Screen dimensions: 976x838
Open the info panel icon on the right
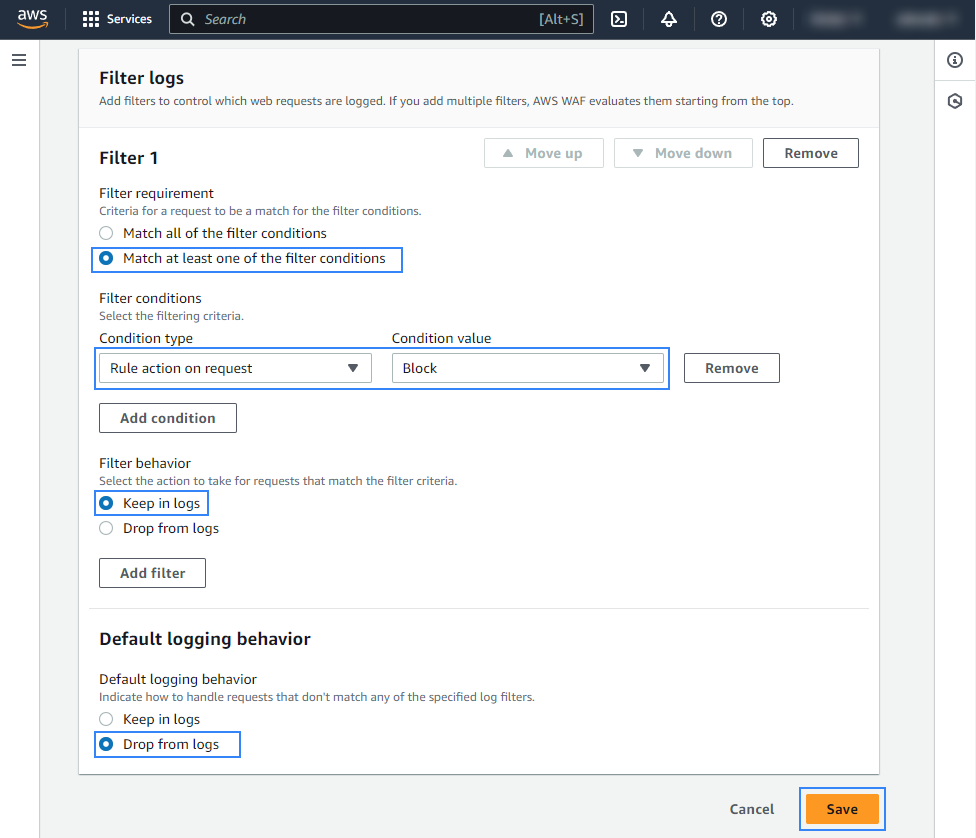coord(955,61)
